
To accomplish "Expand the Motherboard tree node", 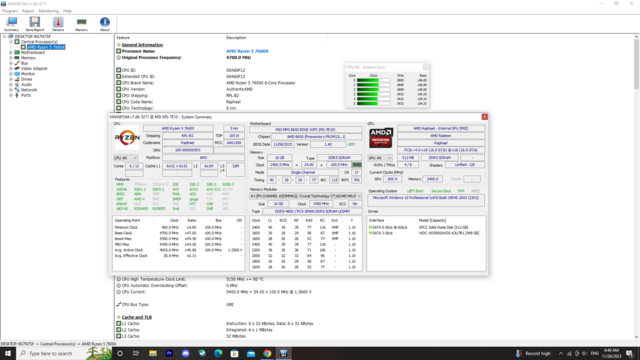I will point(11,53).
